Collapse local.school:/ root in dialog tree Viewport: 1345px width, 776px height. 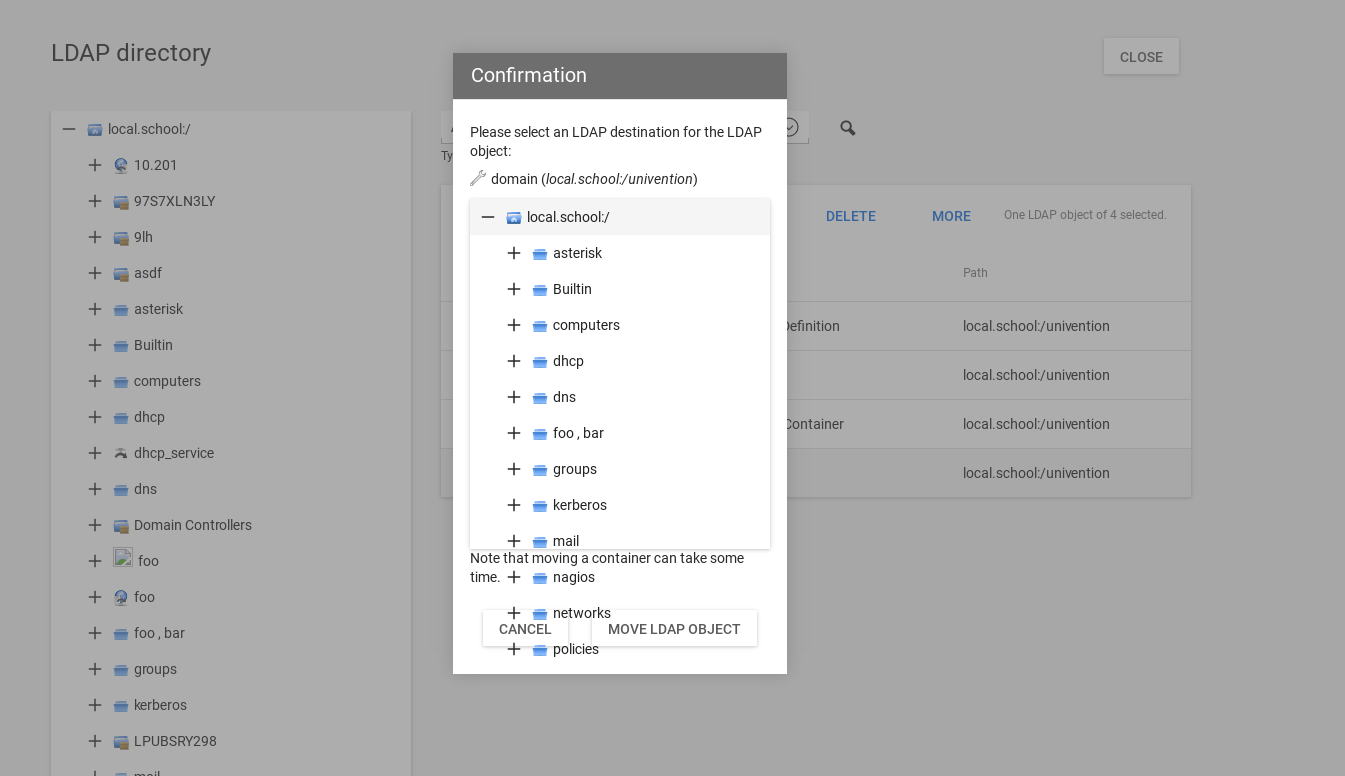(x=488, y=217)
